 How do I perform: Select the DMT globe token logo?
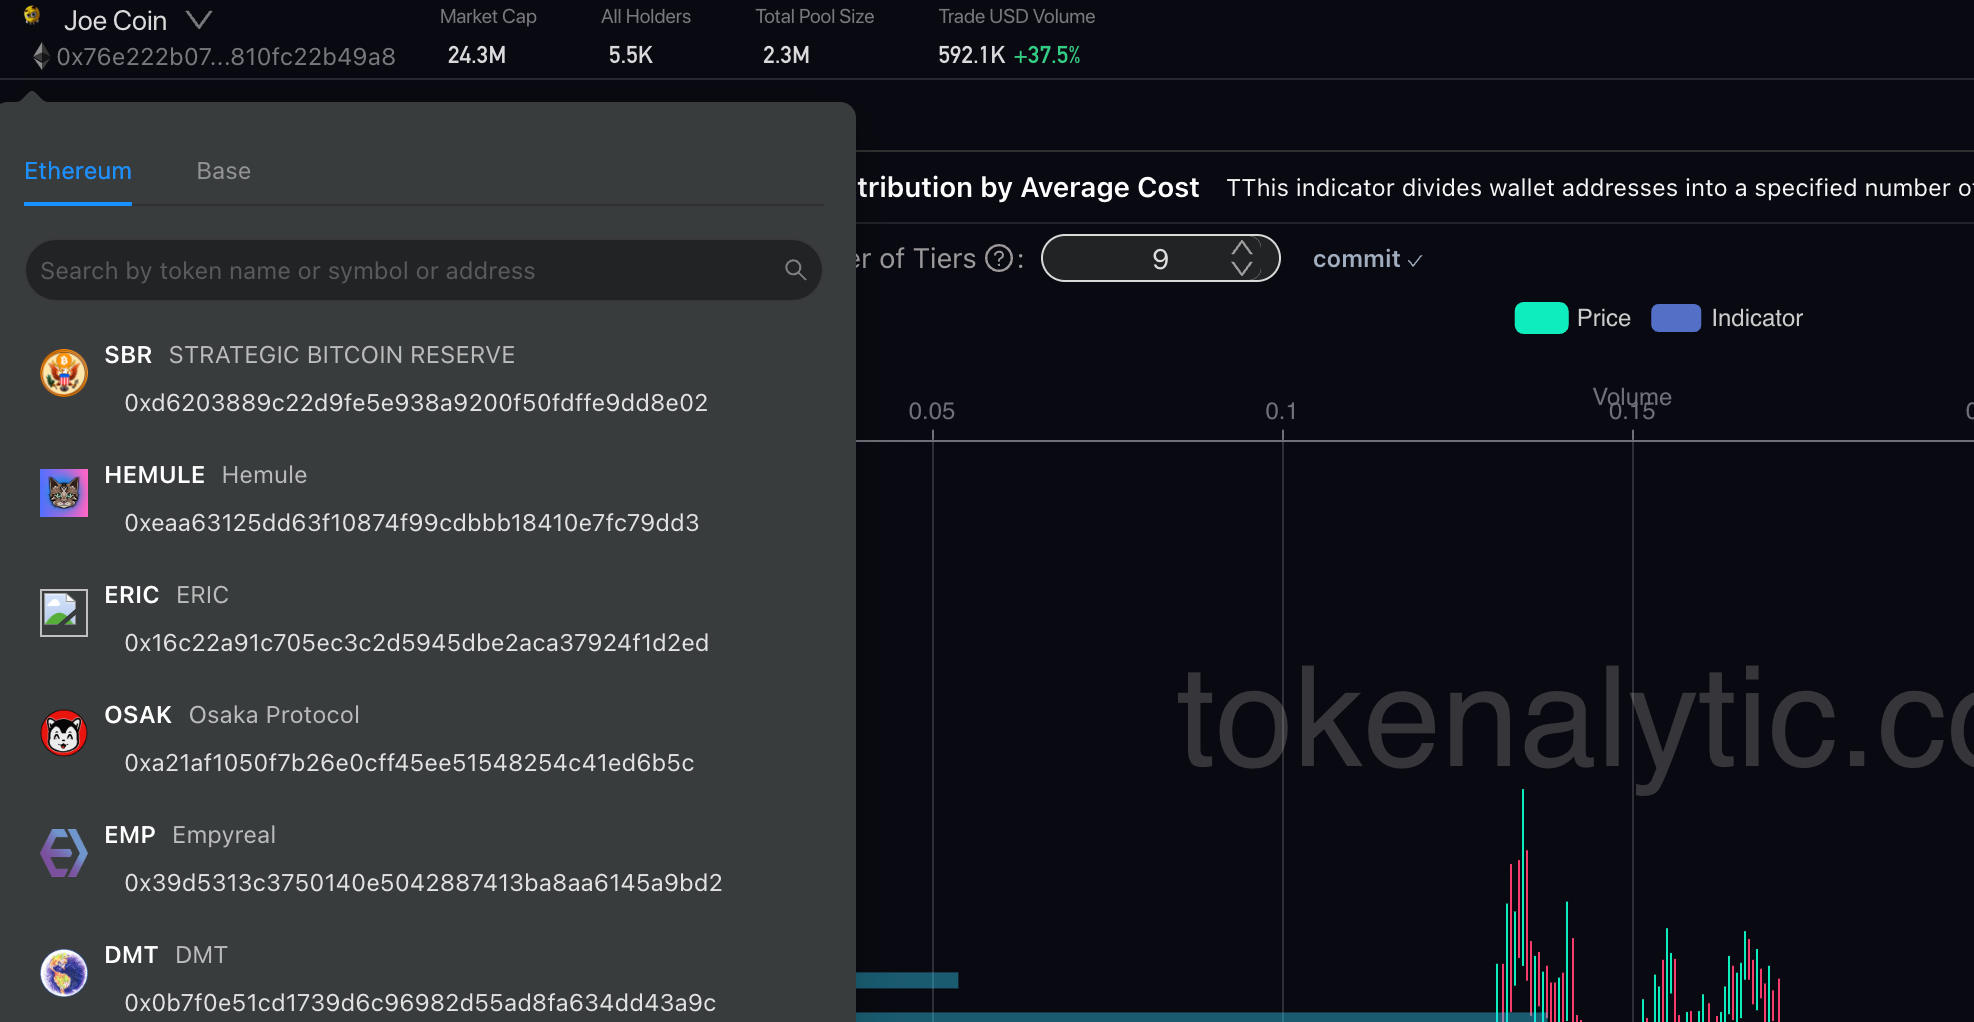point(64,973)
